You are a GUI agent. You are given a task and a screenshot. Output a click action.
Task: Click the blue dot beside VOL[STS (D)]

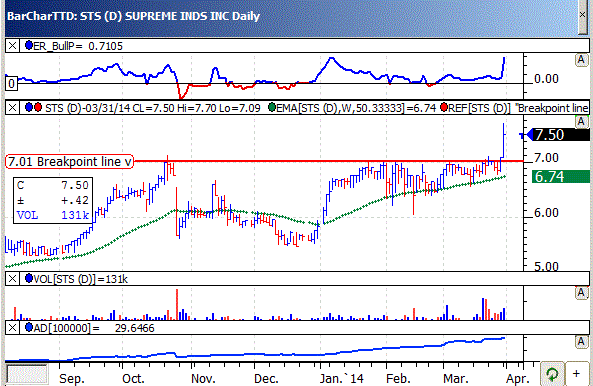[29, 278]
